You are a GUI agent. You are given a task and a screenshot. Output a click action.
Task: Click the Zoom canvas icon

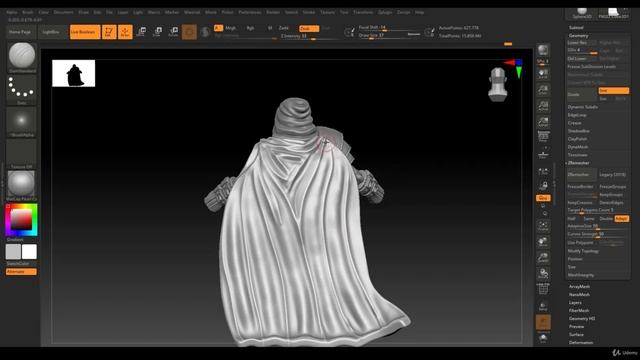[543, 90]
